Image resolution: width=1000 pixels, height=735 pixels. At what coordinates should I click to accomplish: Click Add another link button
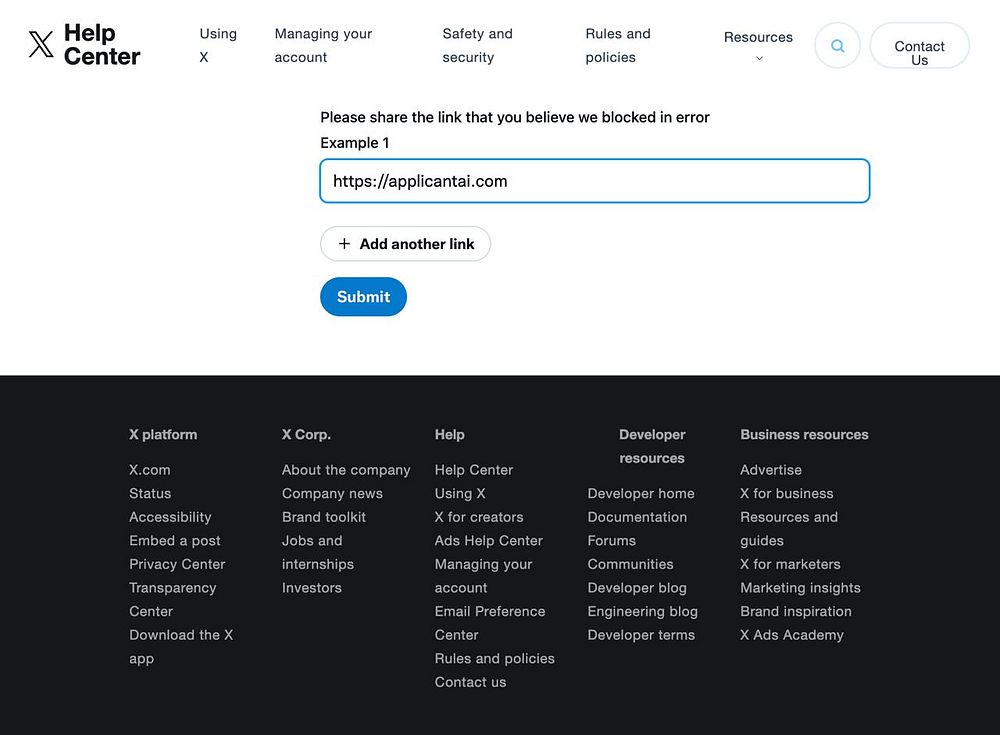pyautogui.click(x=416, y=244)
